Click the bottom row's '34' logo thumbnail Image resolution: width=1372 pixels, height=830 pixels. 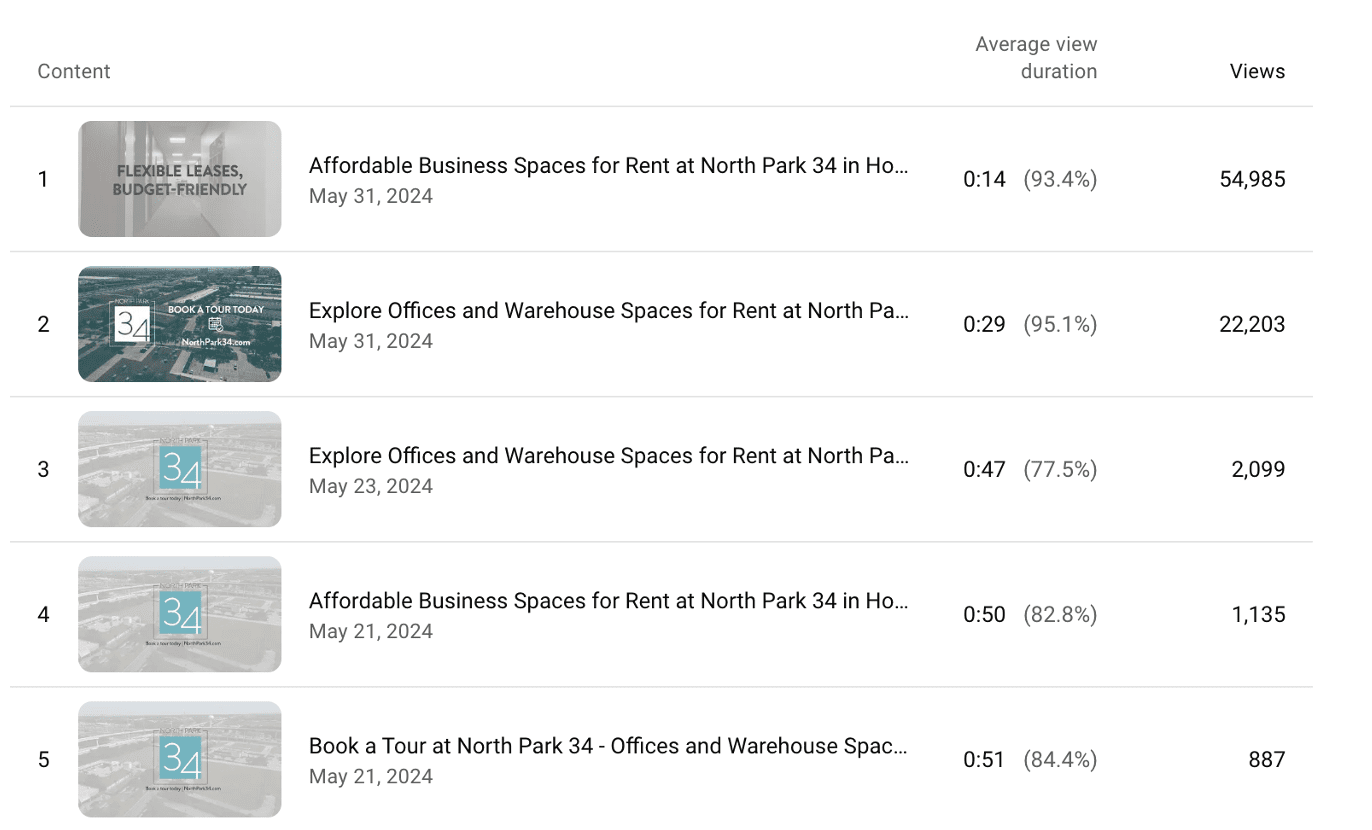(179, 758)
